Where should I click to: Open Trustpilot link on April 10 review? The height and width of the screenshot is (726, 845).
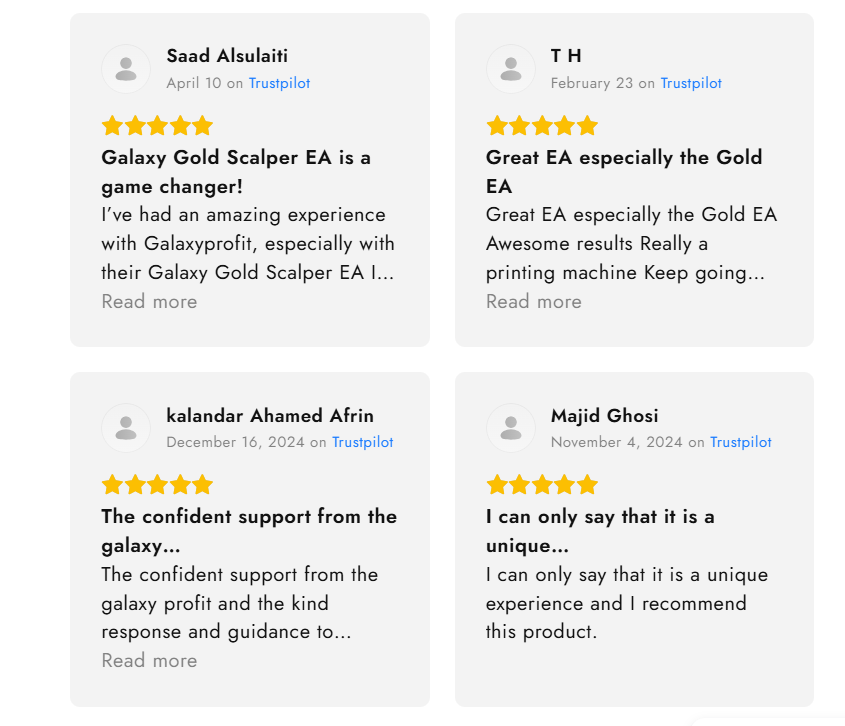279,83
